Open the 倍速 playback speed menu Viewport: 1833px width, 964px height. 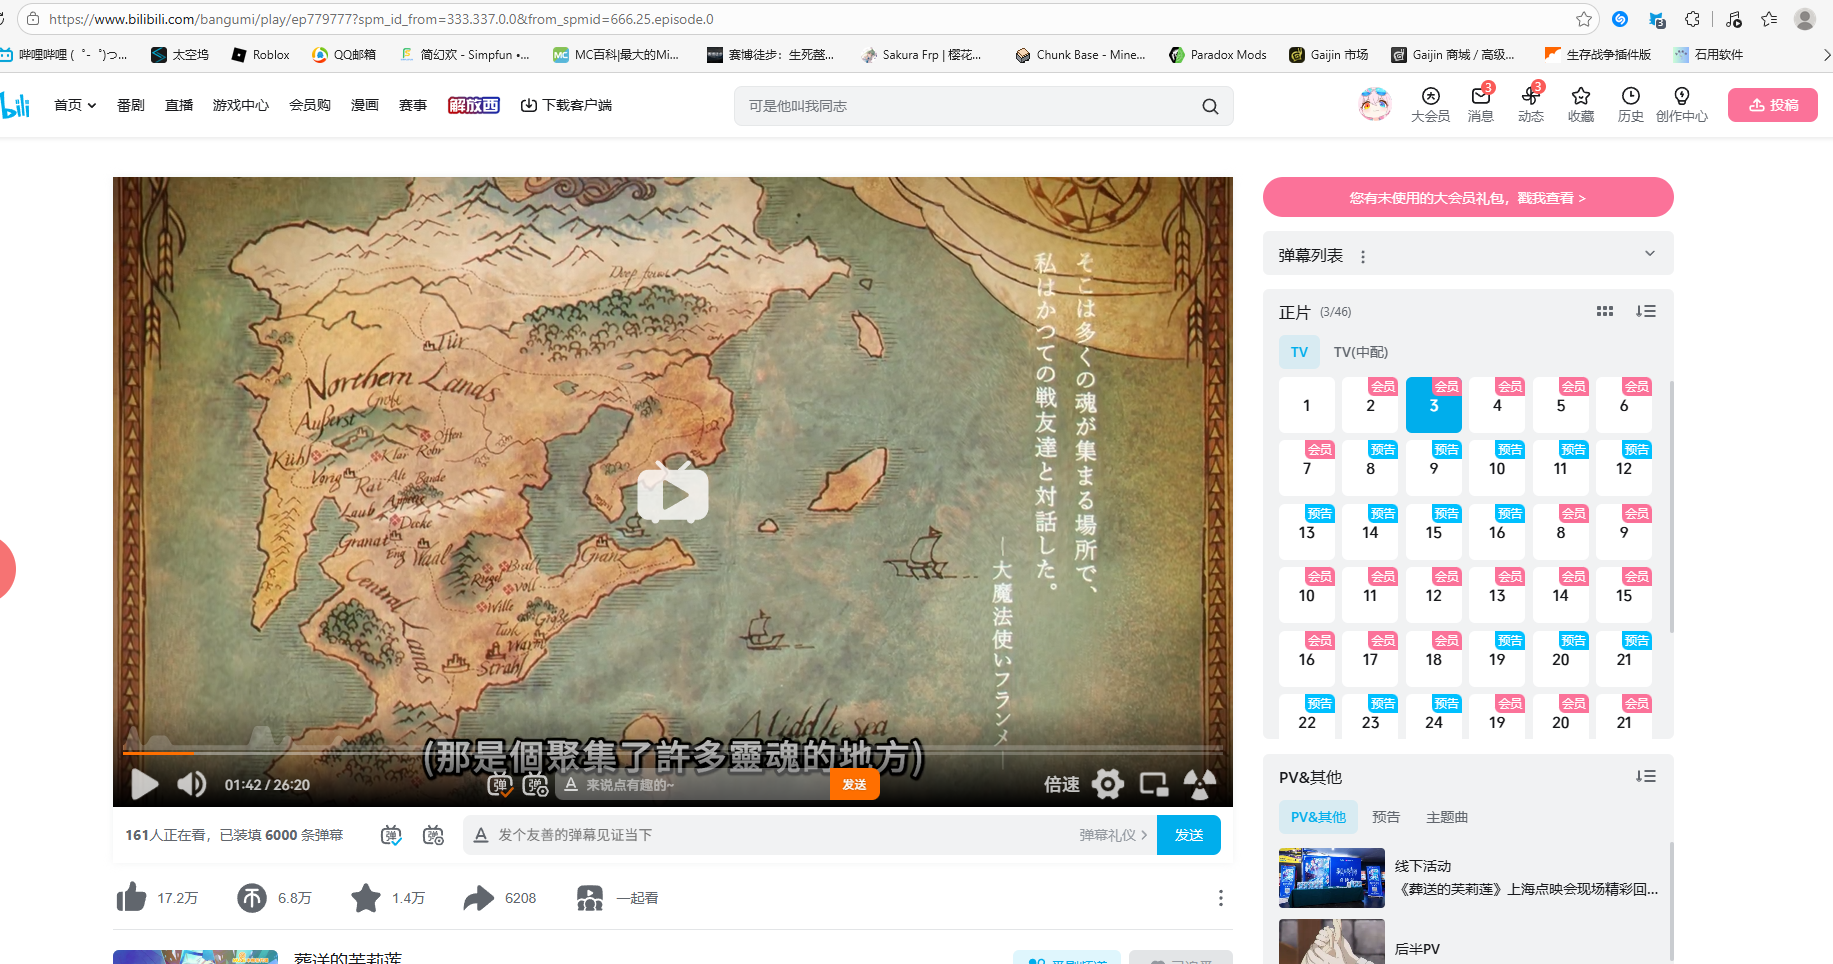tap(1061, 785)
